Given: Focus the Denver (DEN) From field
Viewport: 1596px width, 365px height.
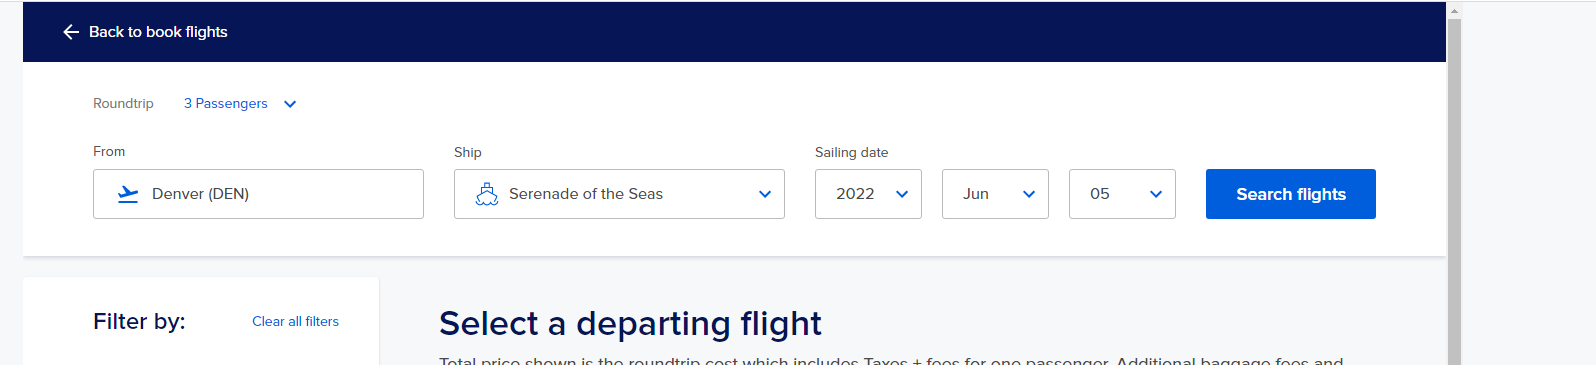Looking at the screenshot, I should tap(258, 194).
